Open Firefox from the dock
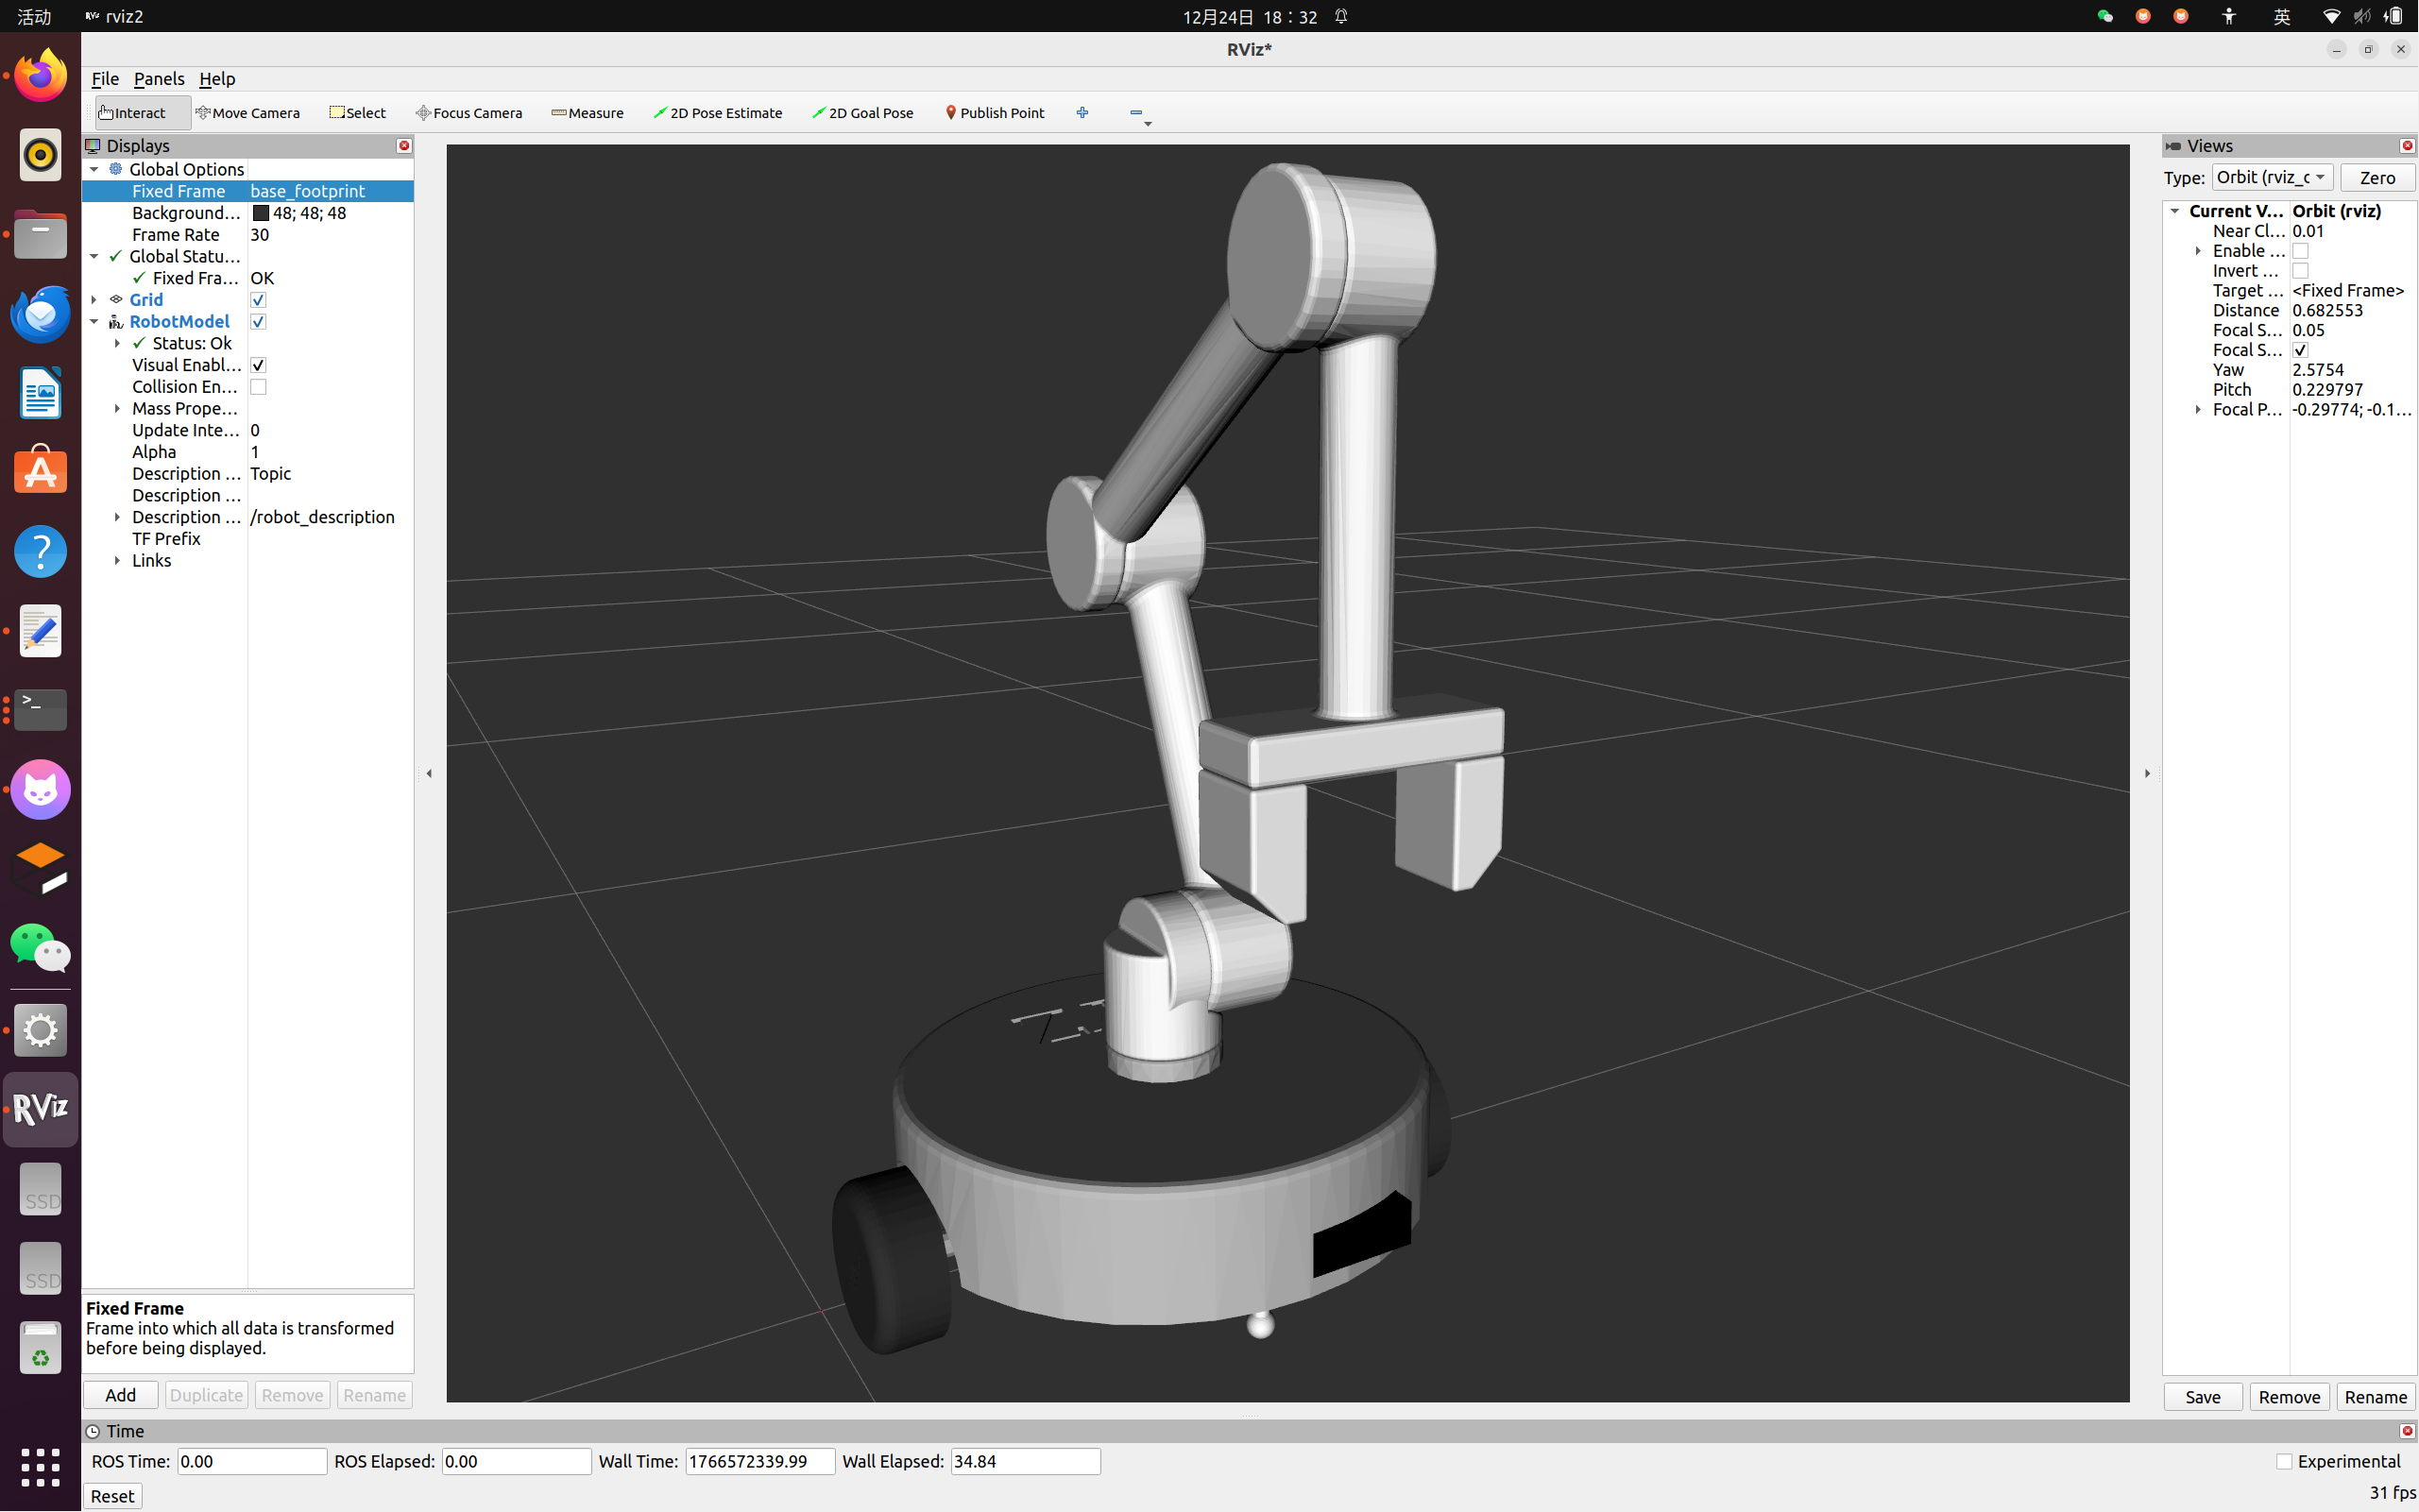 pyautogui.click(x=40, y=75)
